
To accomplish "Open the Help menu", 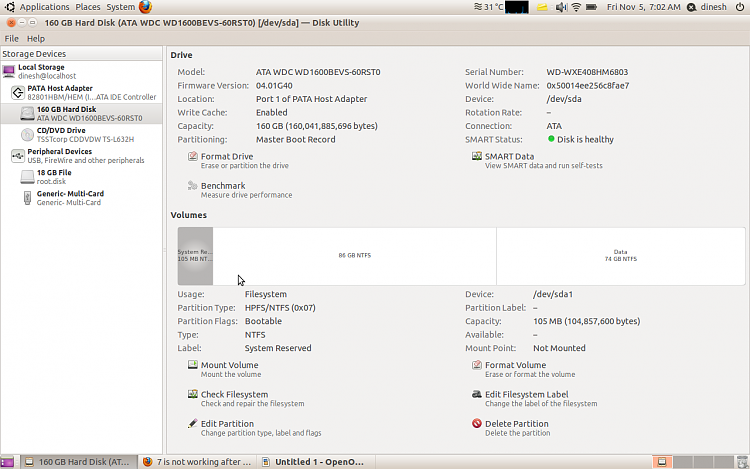I will coord(36,39).
